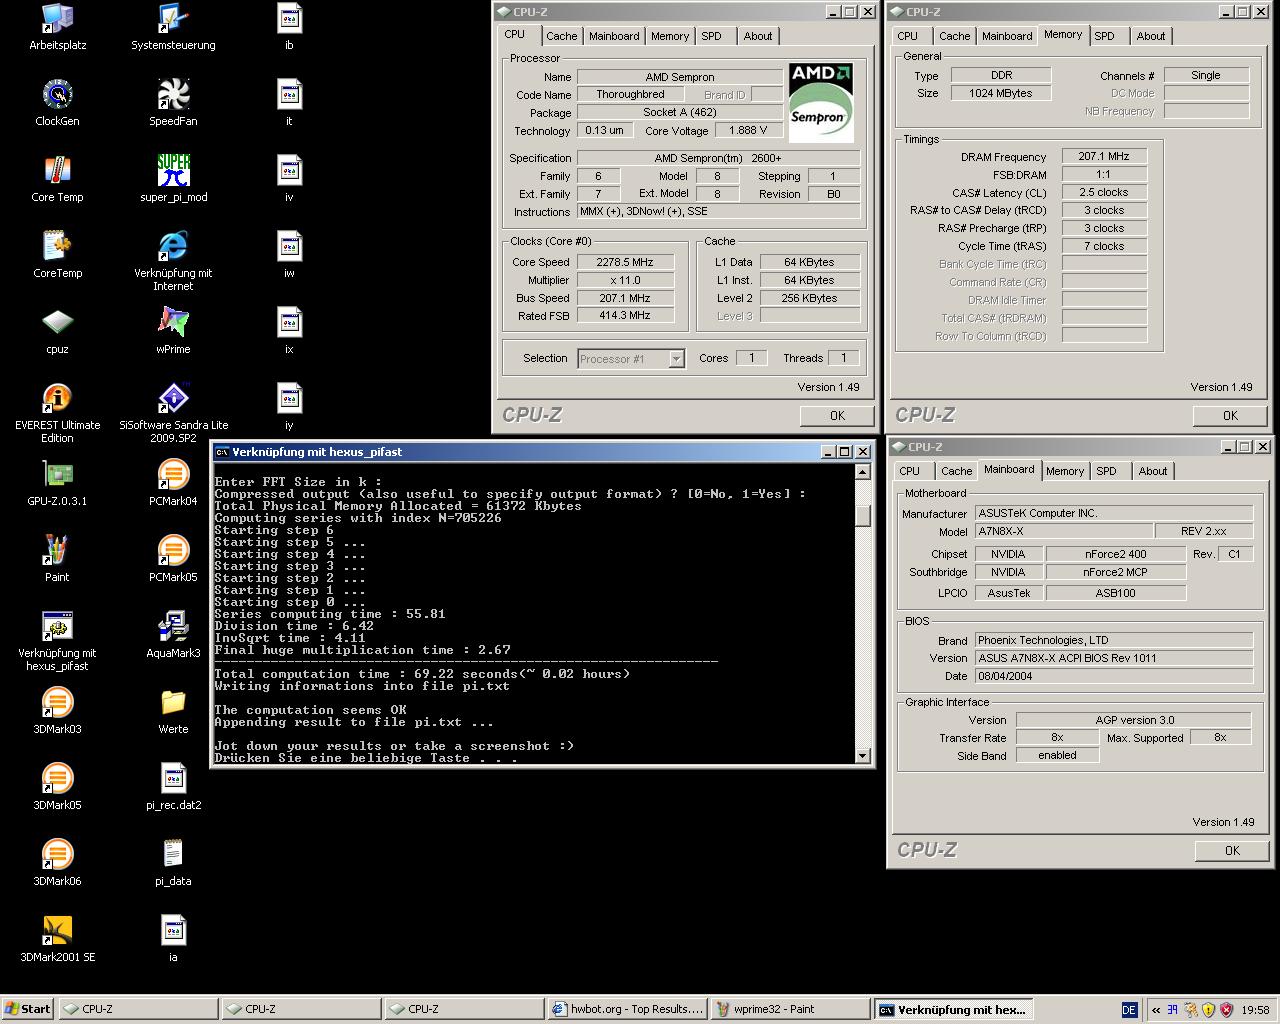Click OK in the CPU-Z Memory window
This screenshot has width=1280, height=1024.
1230,416
